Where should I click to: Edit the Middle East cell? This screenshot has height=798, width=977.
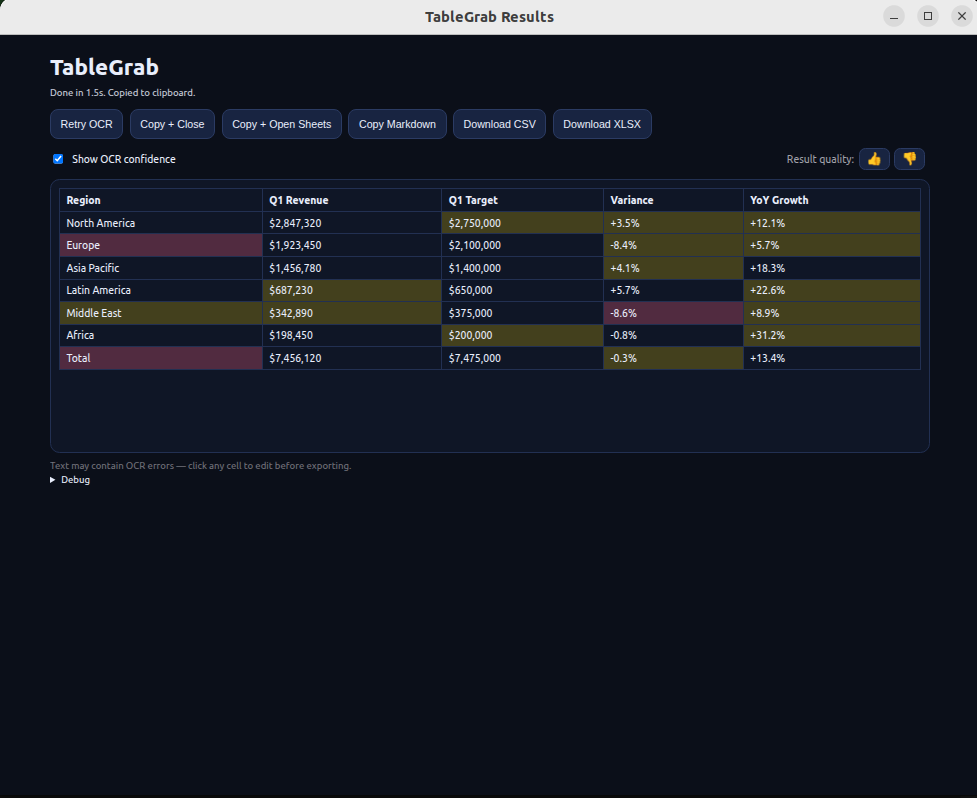coord(161,313)
